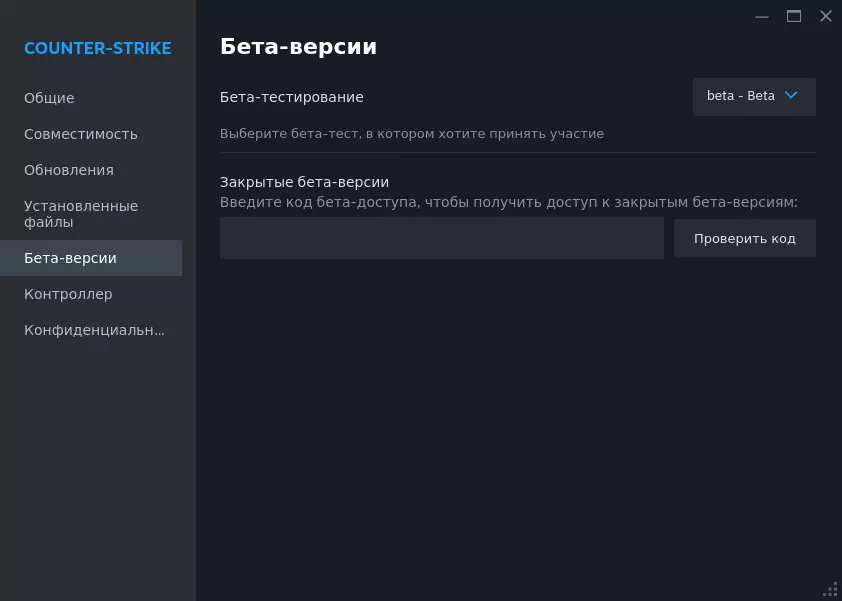Maximize the properties window
This screenshot has height=601, width=842.
(794, 16)
